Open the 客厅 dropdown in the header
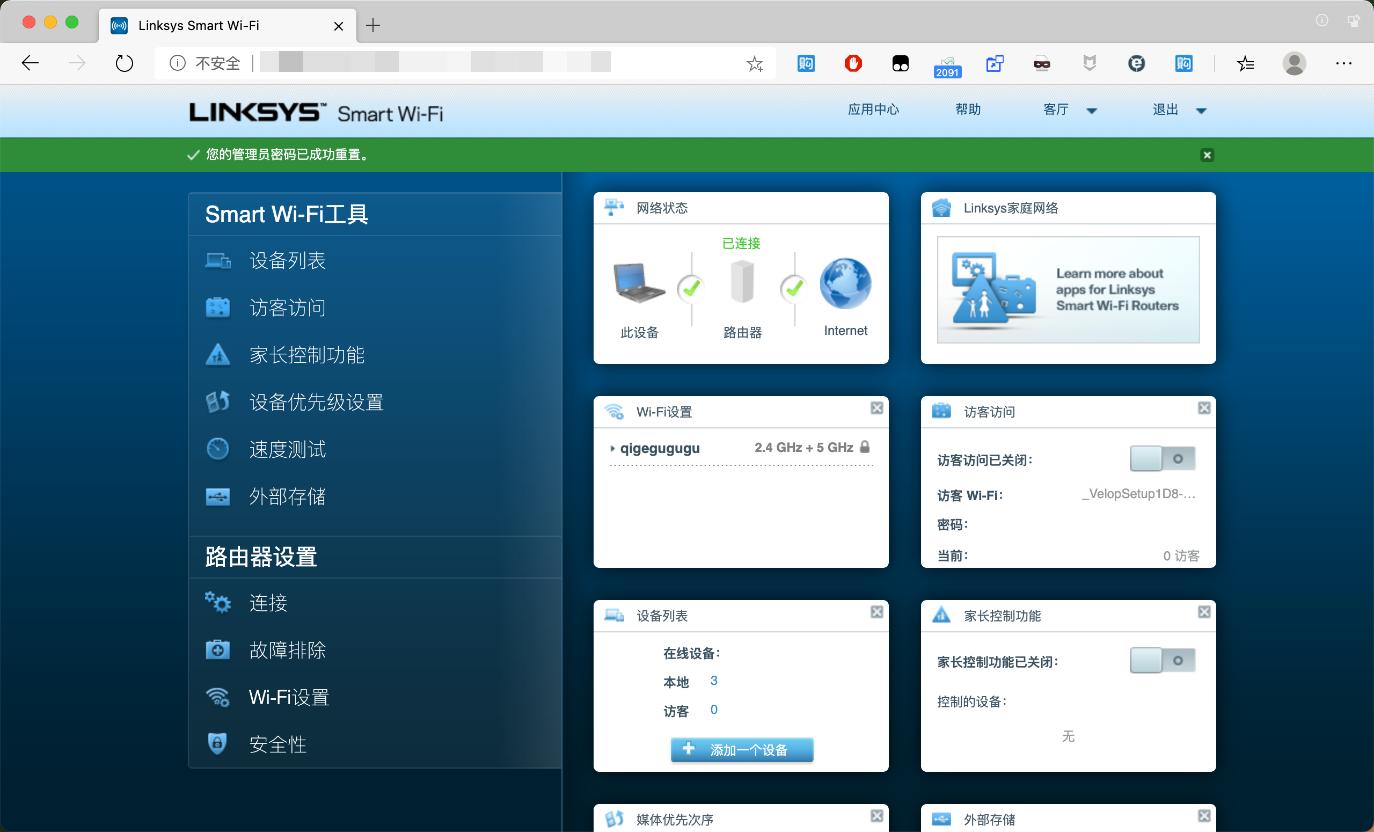 click(1091, 110)
